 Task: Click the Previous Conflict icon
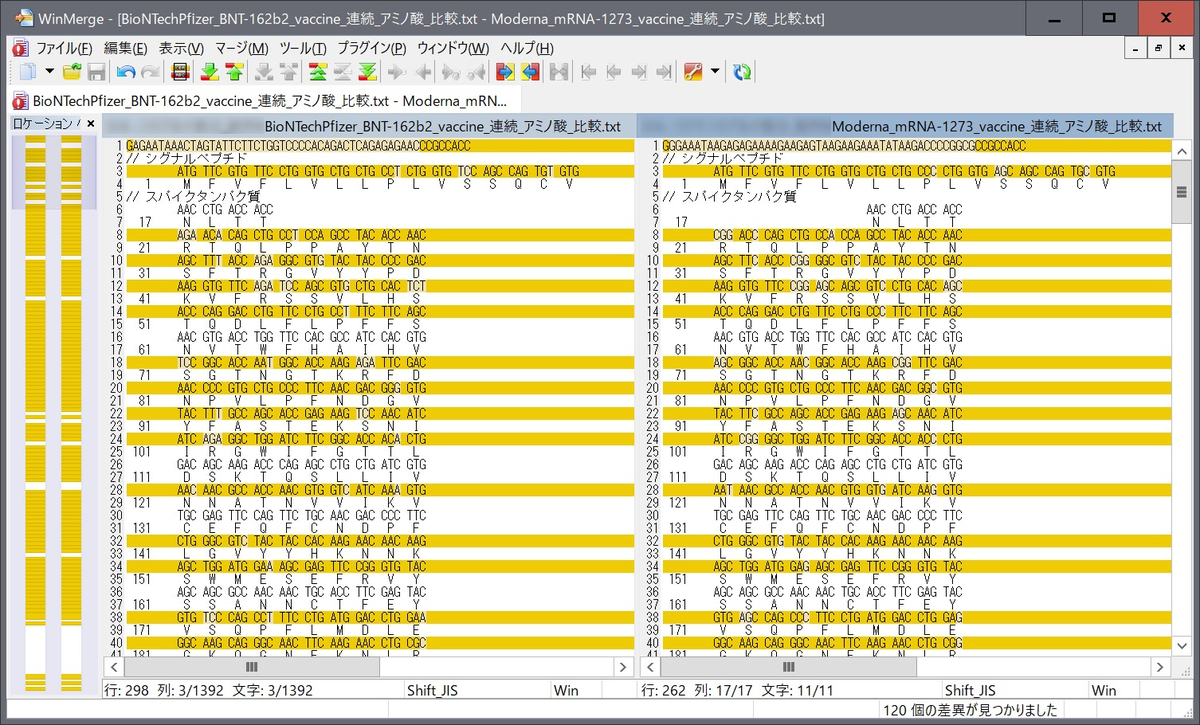point(288,72)
